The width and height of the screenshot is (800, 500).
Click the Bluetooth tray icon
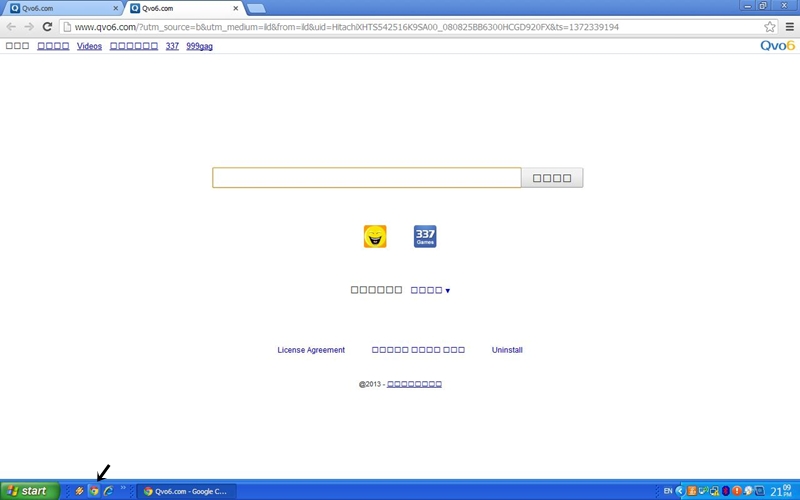pyautogui.click(x=726, y=491)
